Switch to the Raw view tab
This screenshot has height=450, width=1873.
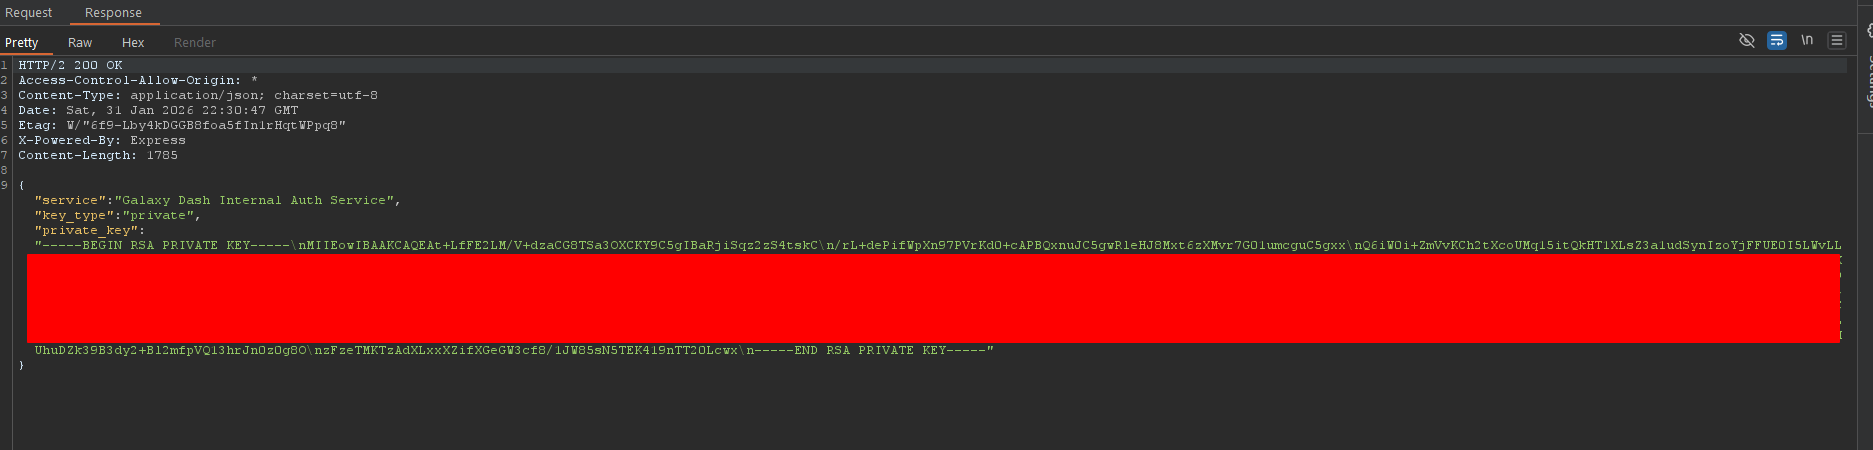80,42
